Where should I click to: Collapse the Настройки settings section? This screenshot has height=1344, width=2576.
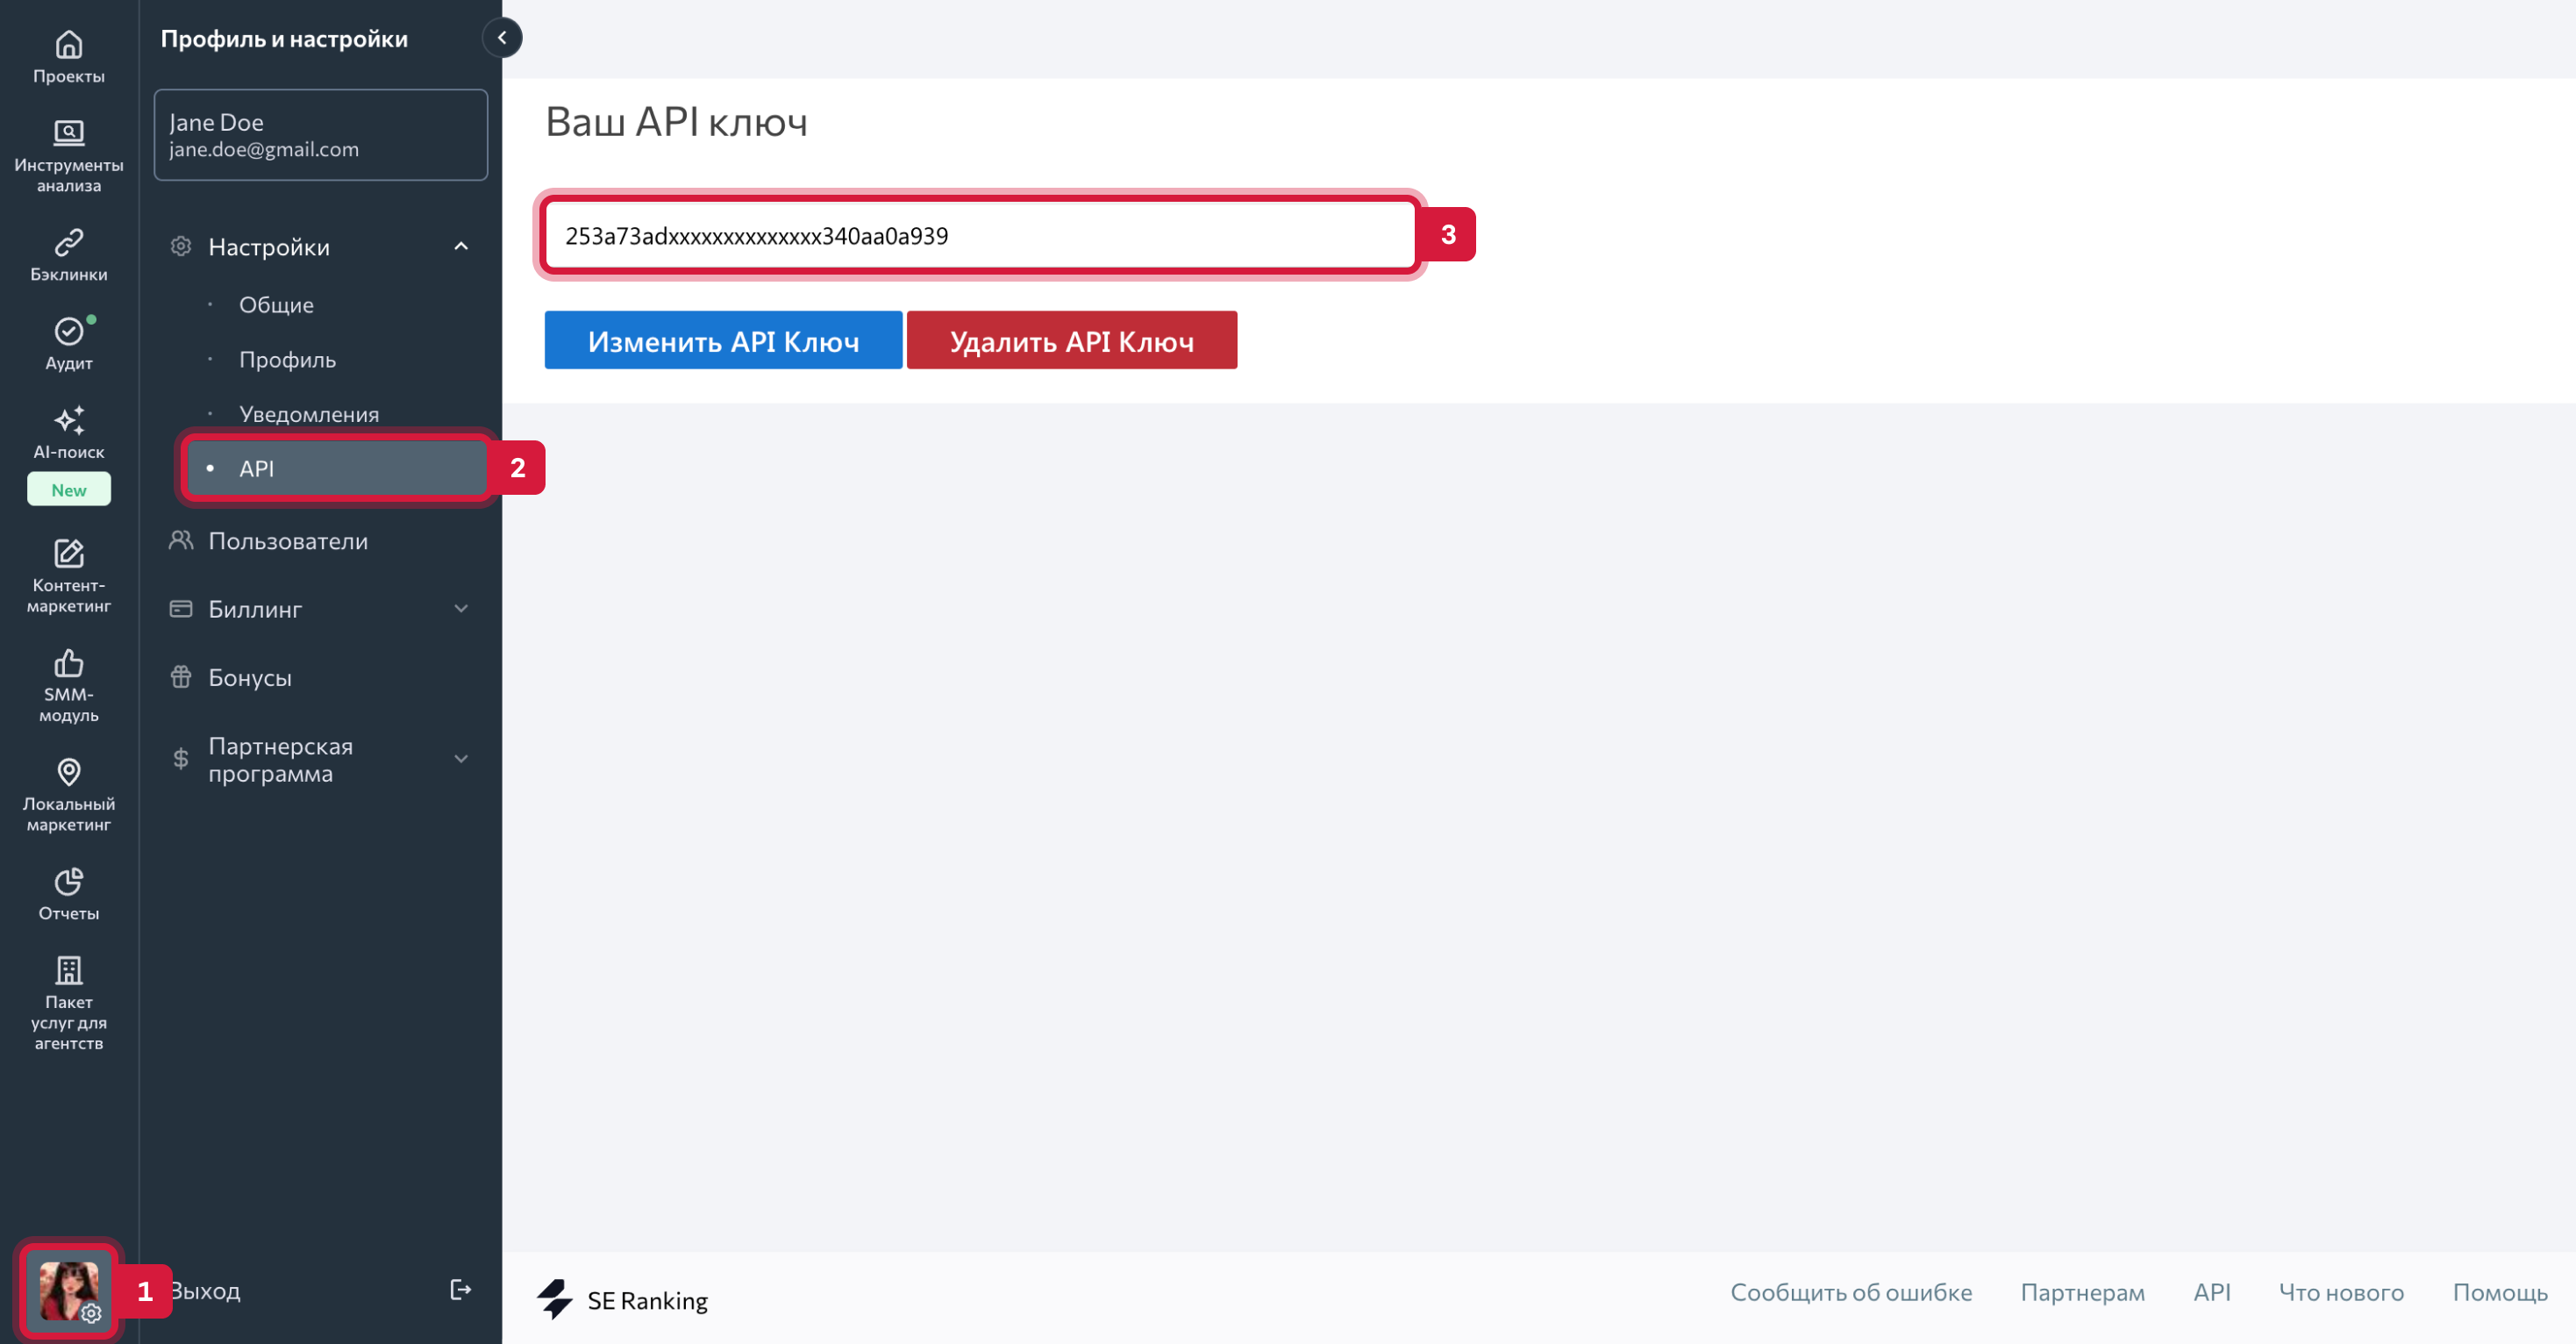[x=461, y=246]
